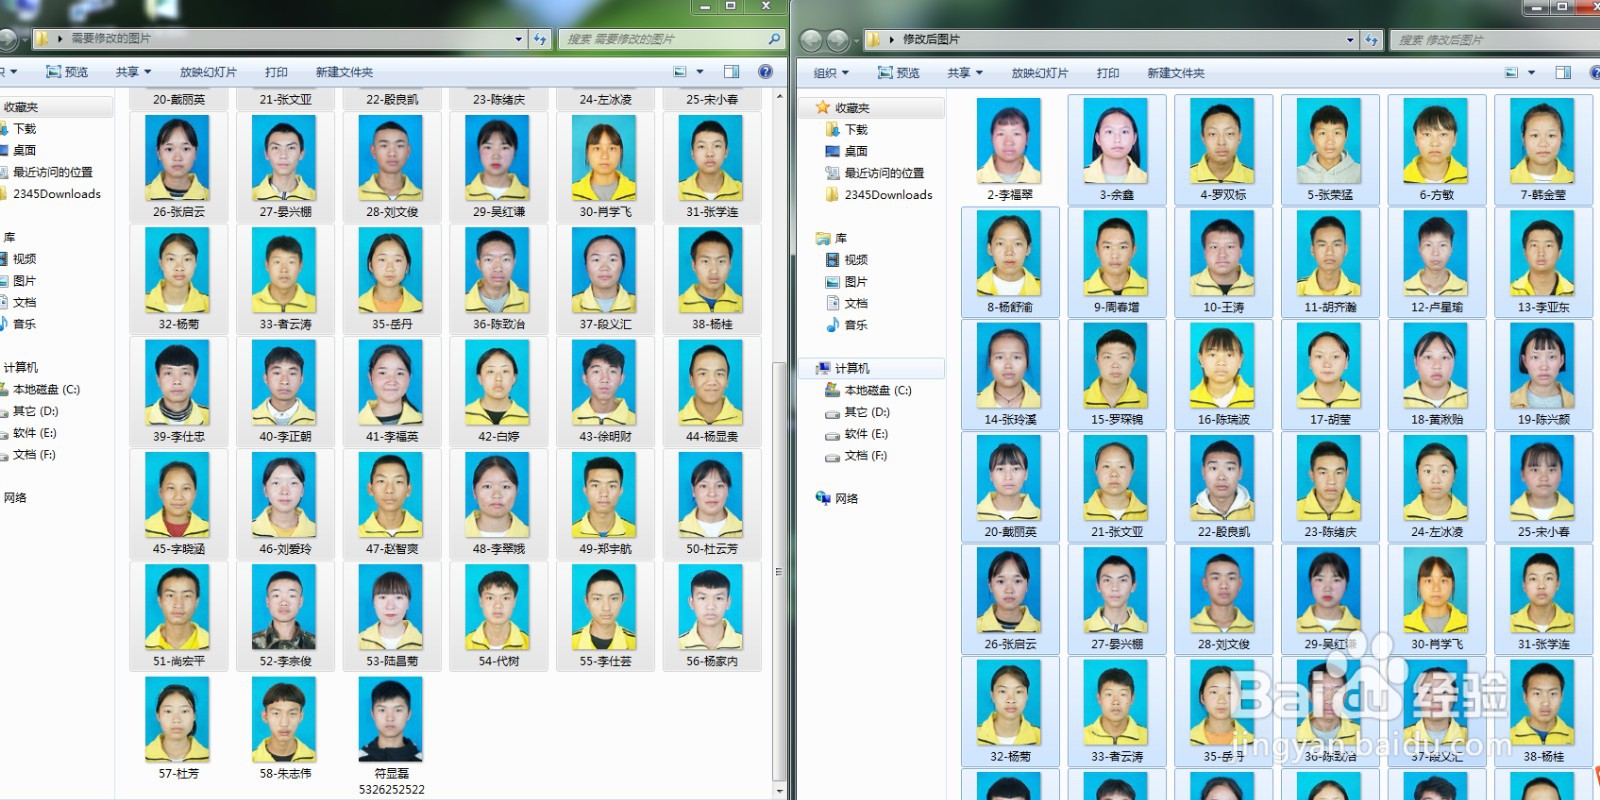
Task: Open the 音乐 library in the right window sidebar
Action: pyautogui.click(x=846, y=325)
